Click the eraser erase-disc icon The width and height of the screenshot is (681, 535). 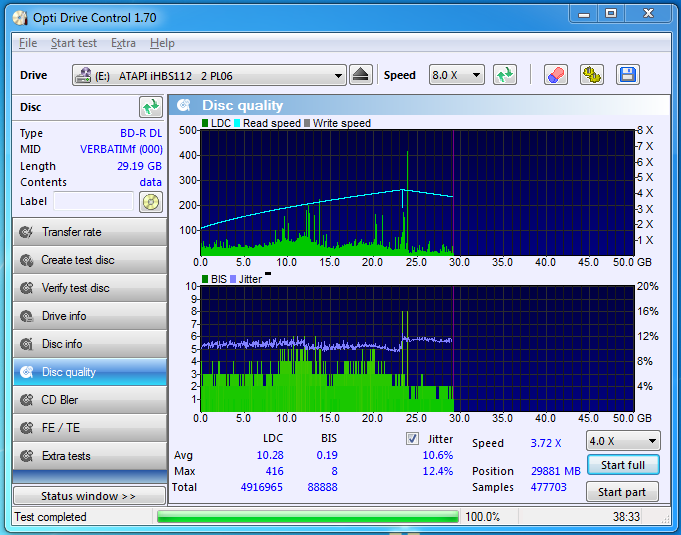pyautogui.click(x=555, y=75)
